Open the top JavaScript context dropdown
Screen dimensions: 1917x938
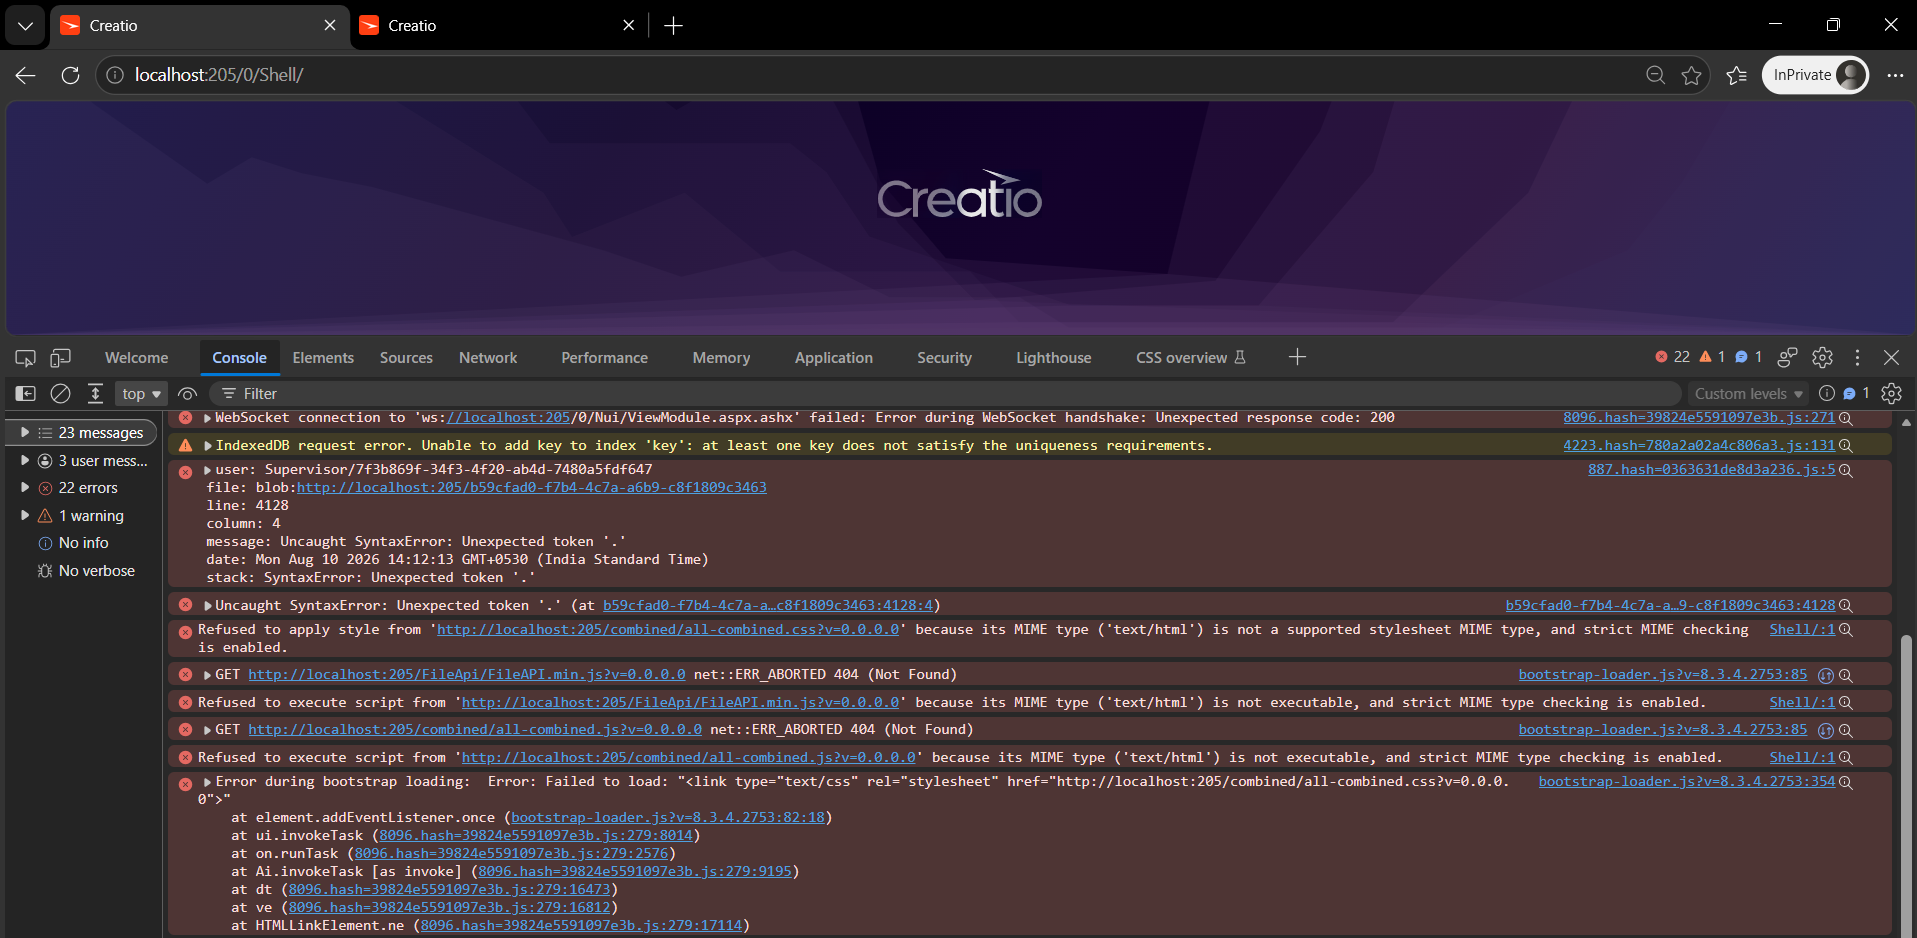pos(141,394)
